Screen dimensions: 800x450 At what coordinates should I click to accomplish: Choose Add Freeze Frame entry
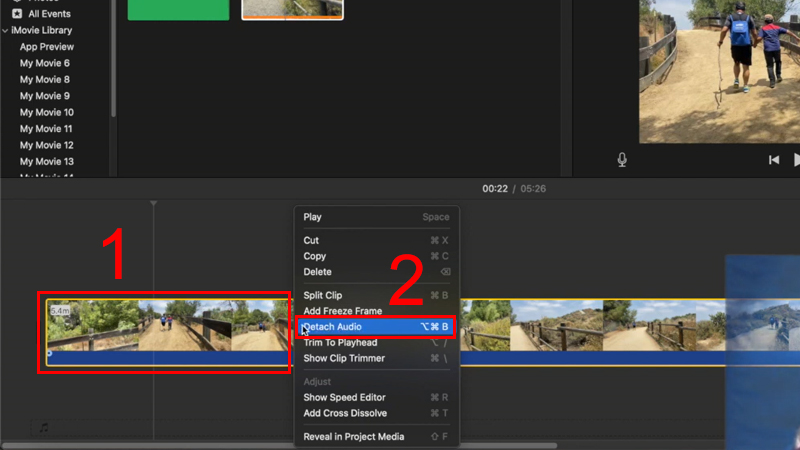[x=377, y=311]
